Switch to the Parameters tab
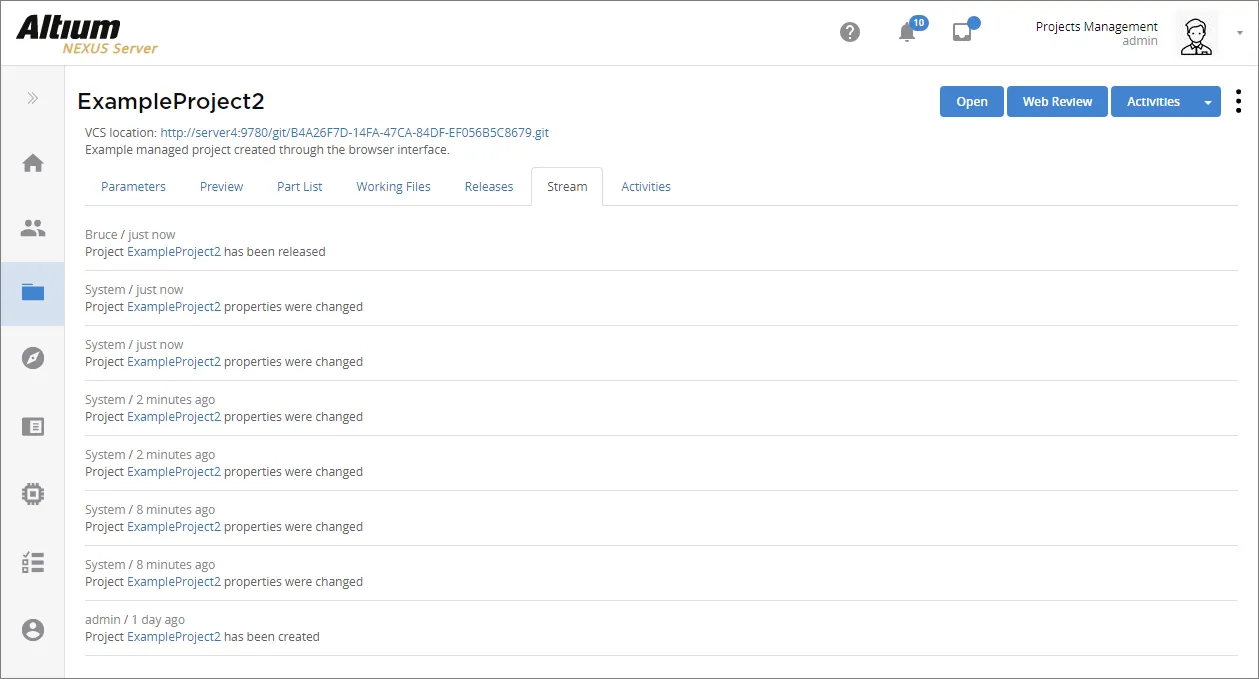The width and height of the screenshot is (1259, 679). pos(133,187)
